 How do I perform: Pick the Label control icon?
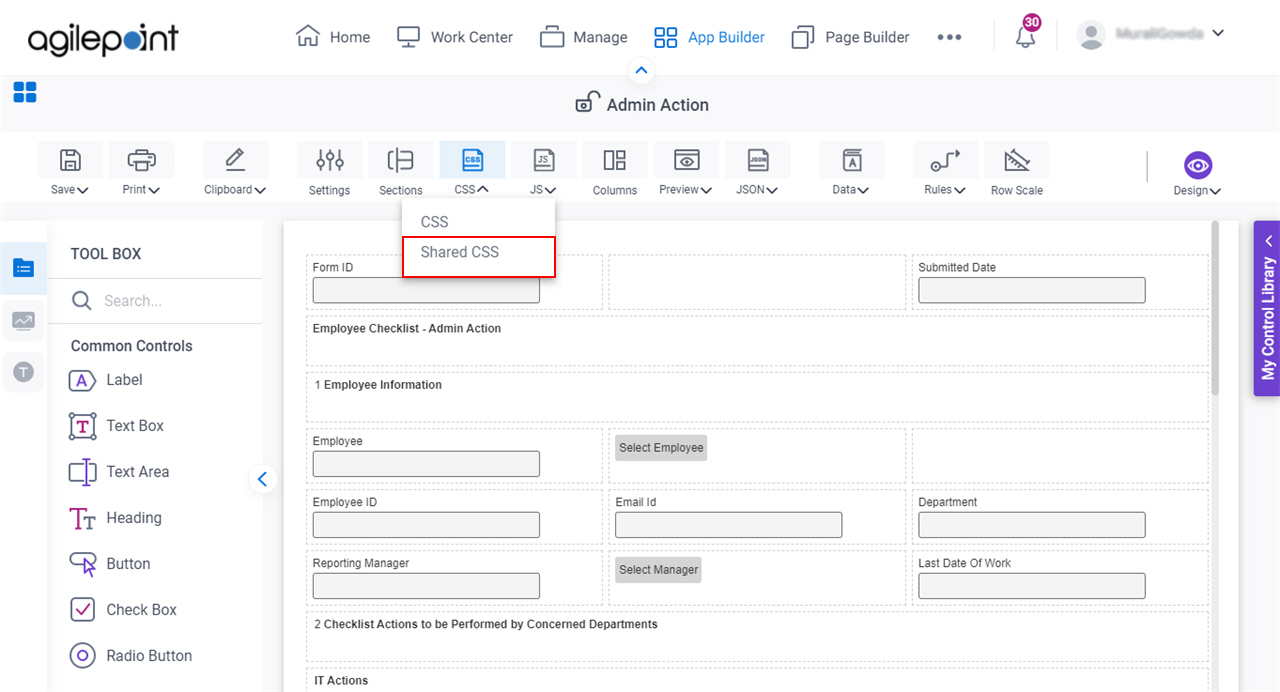tap(82, 380)
